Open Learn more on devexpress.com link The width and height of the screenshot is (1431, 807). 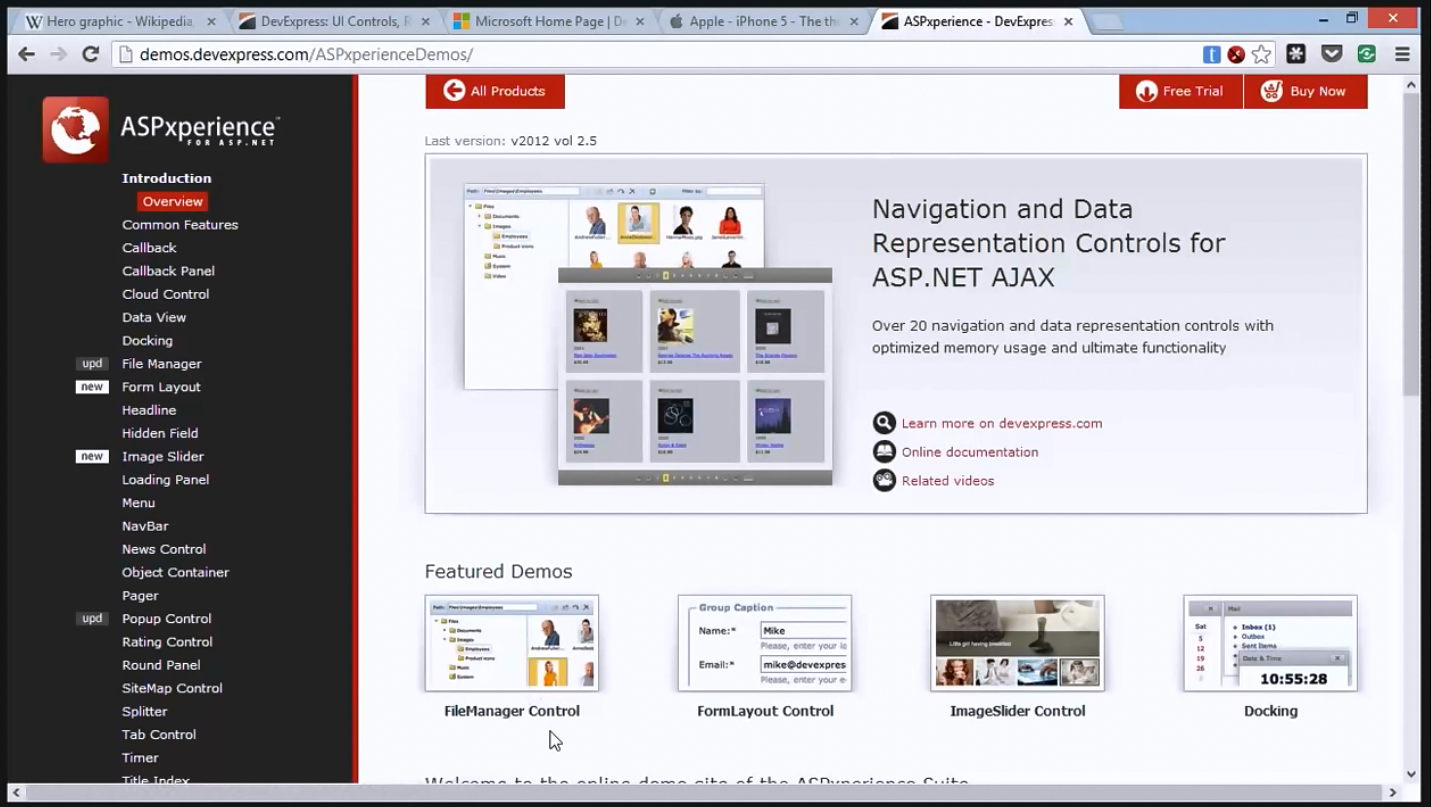pos(1002,423)
